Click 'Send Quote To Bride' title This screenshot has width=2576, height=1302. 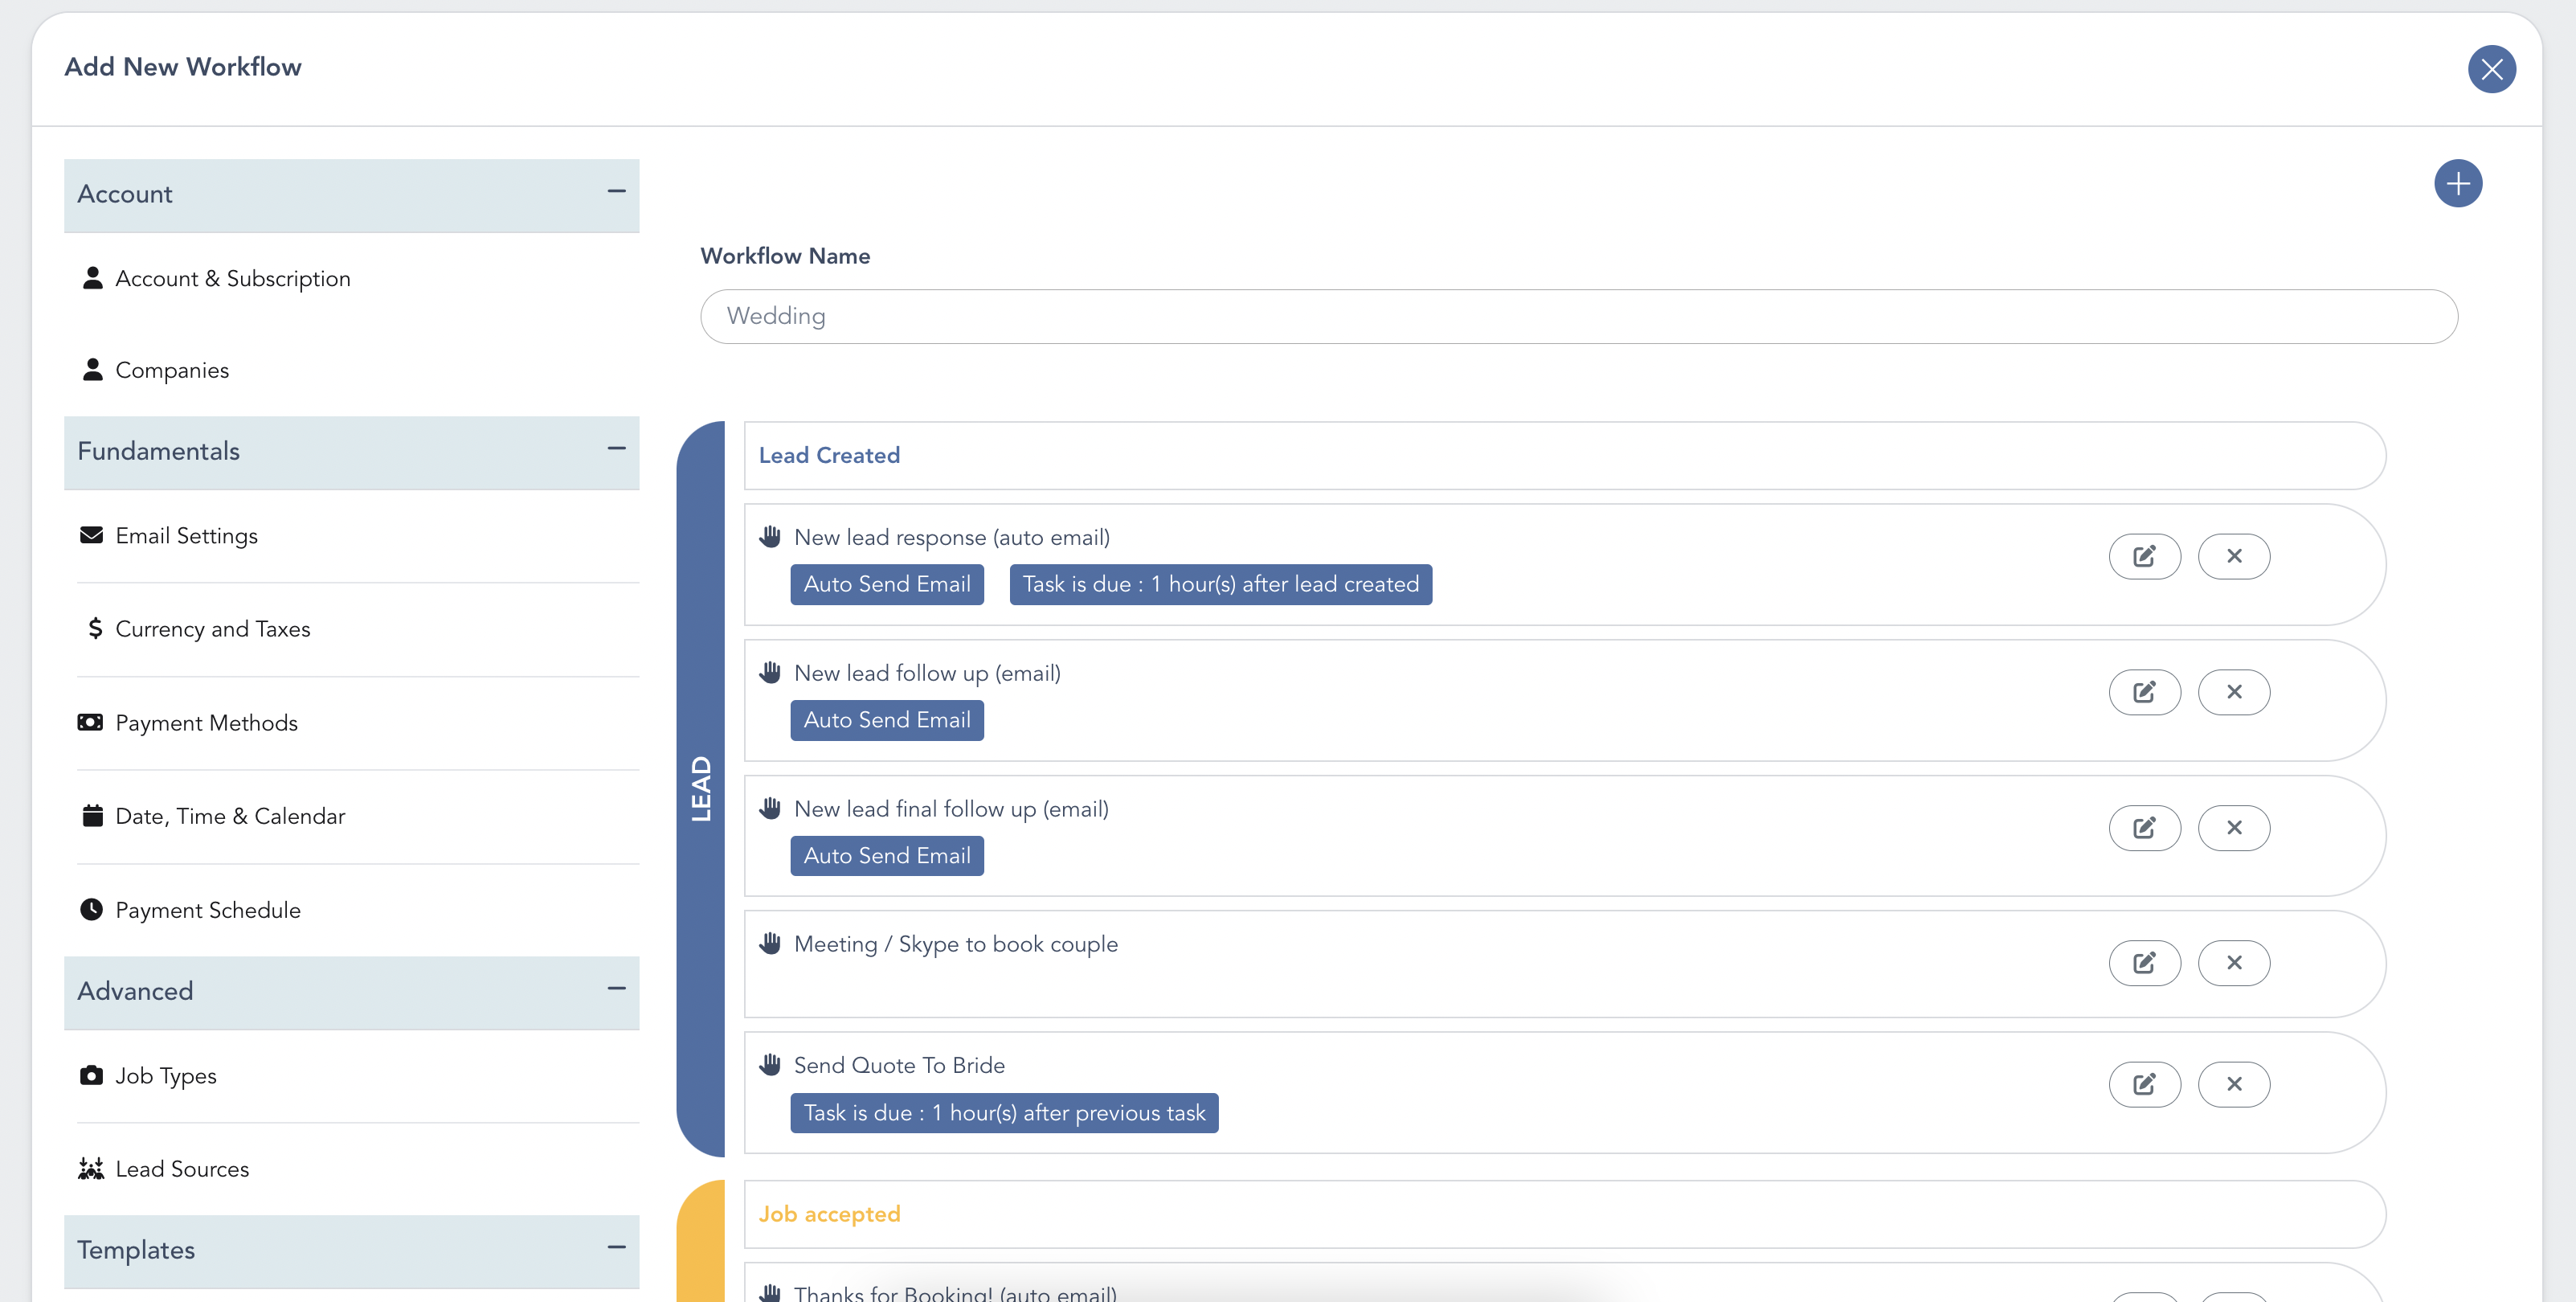click(x=899, y=1066)
